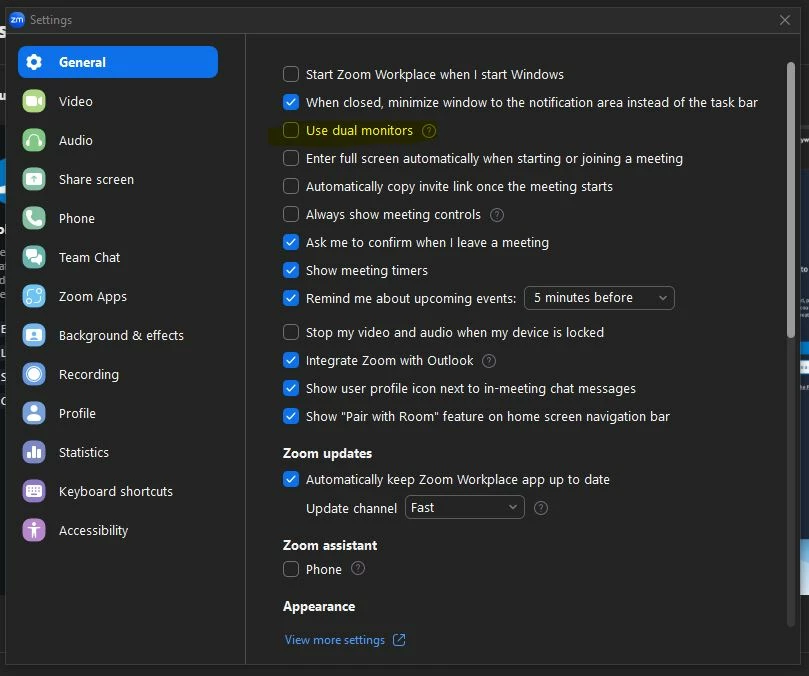Click help icon next to Use dual monitors
809x676 pixels.
click(x=429, y=131)
